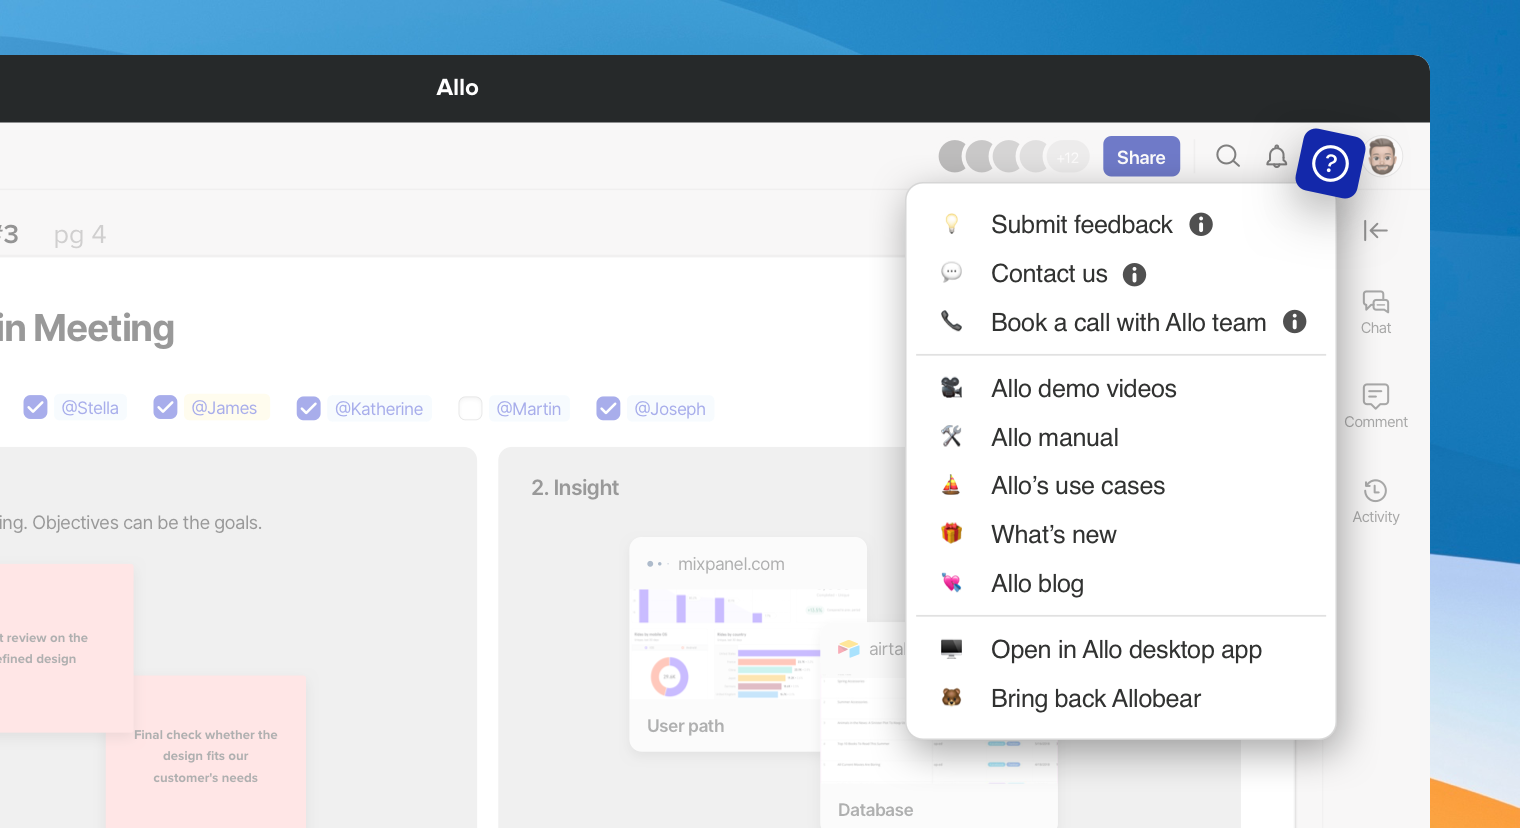Expand the +12 collaborators list
This screenshot has height=828, width=1520.
[1068, 157]
